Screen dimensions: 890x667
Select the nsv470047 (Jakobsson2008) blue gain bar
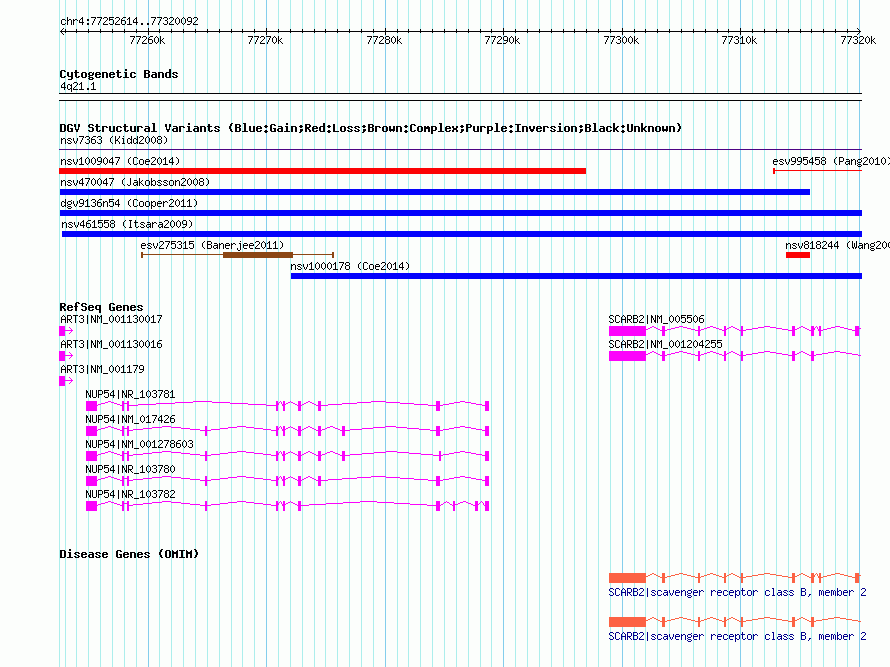tap(435, 192)
